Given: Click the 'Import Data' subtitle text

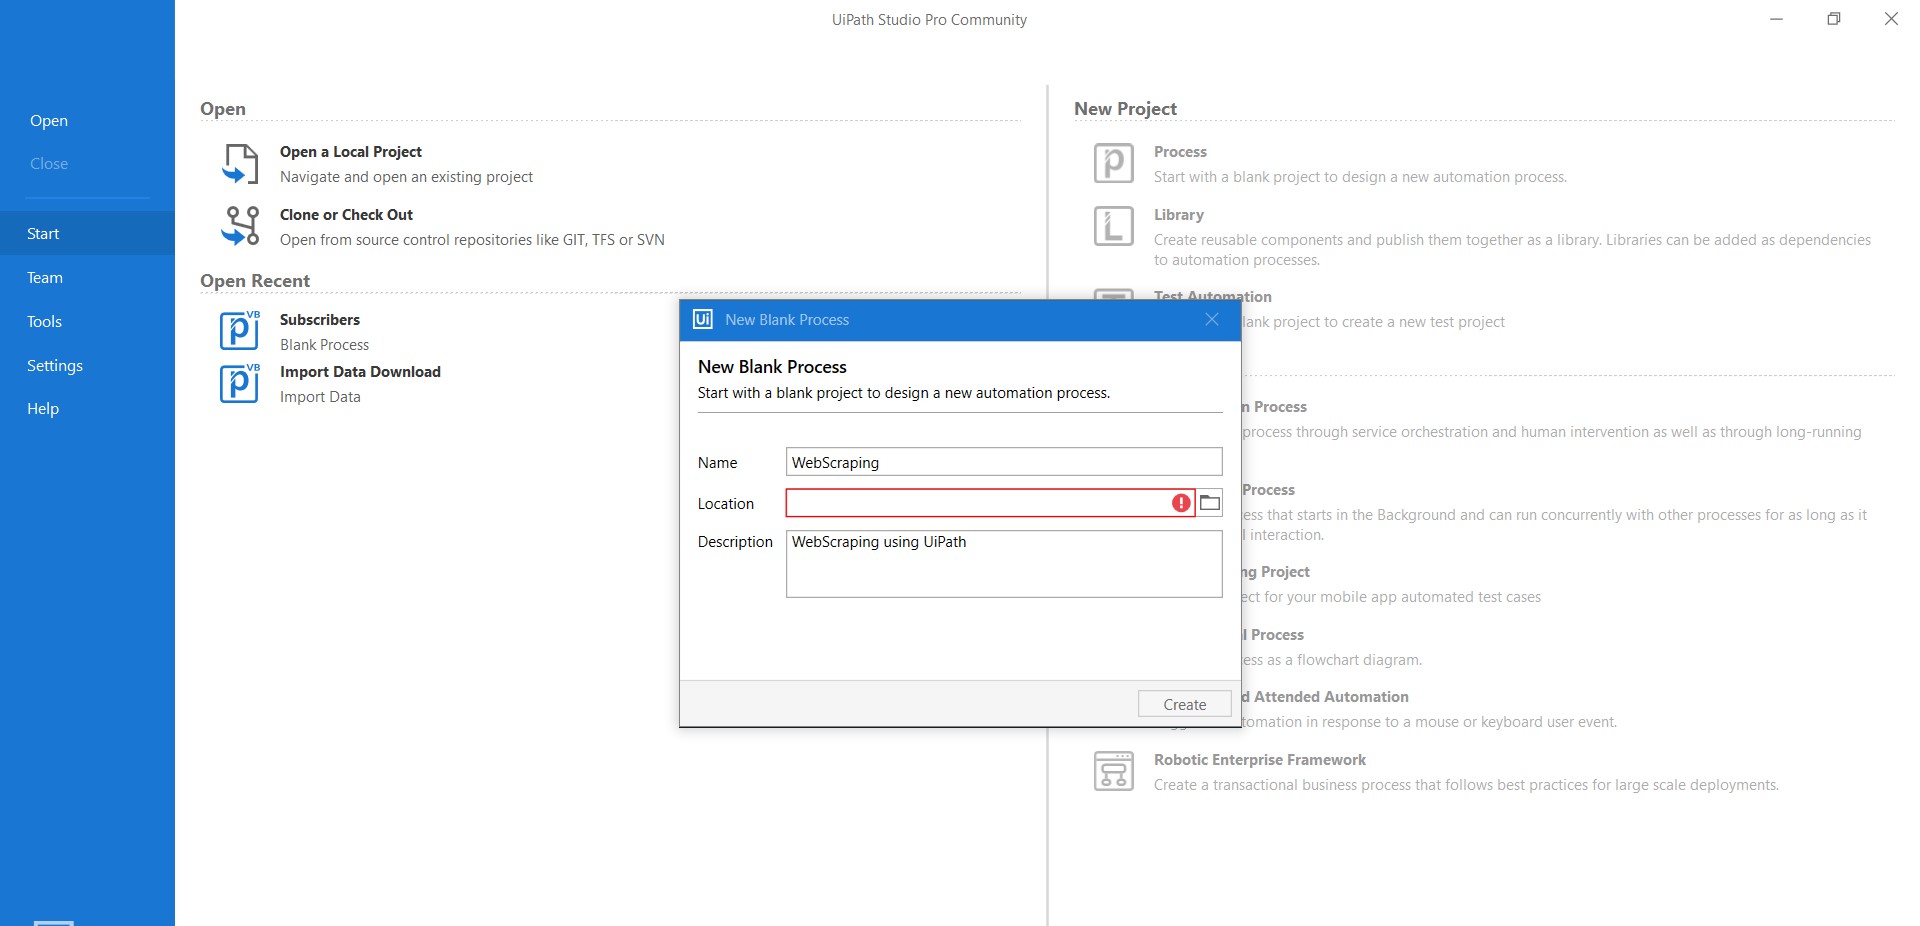Looking at the screenshot, I should point(320,397).
